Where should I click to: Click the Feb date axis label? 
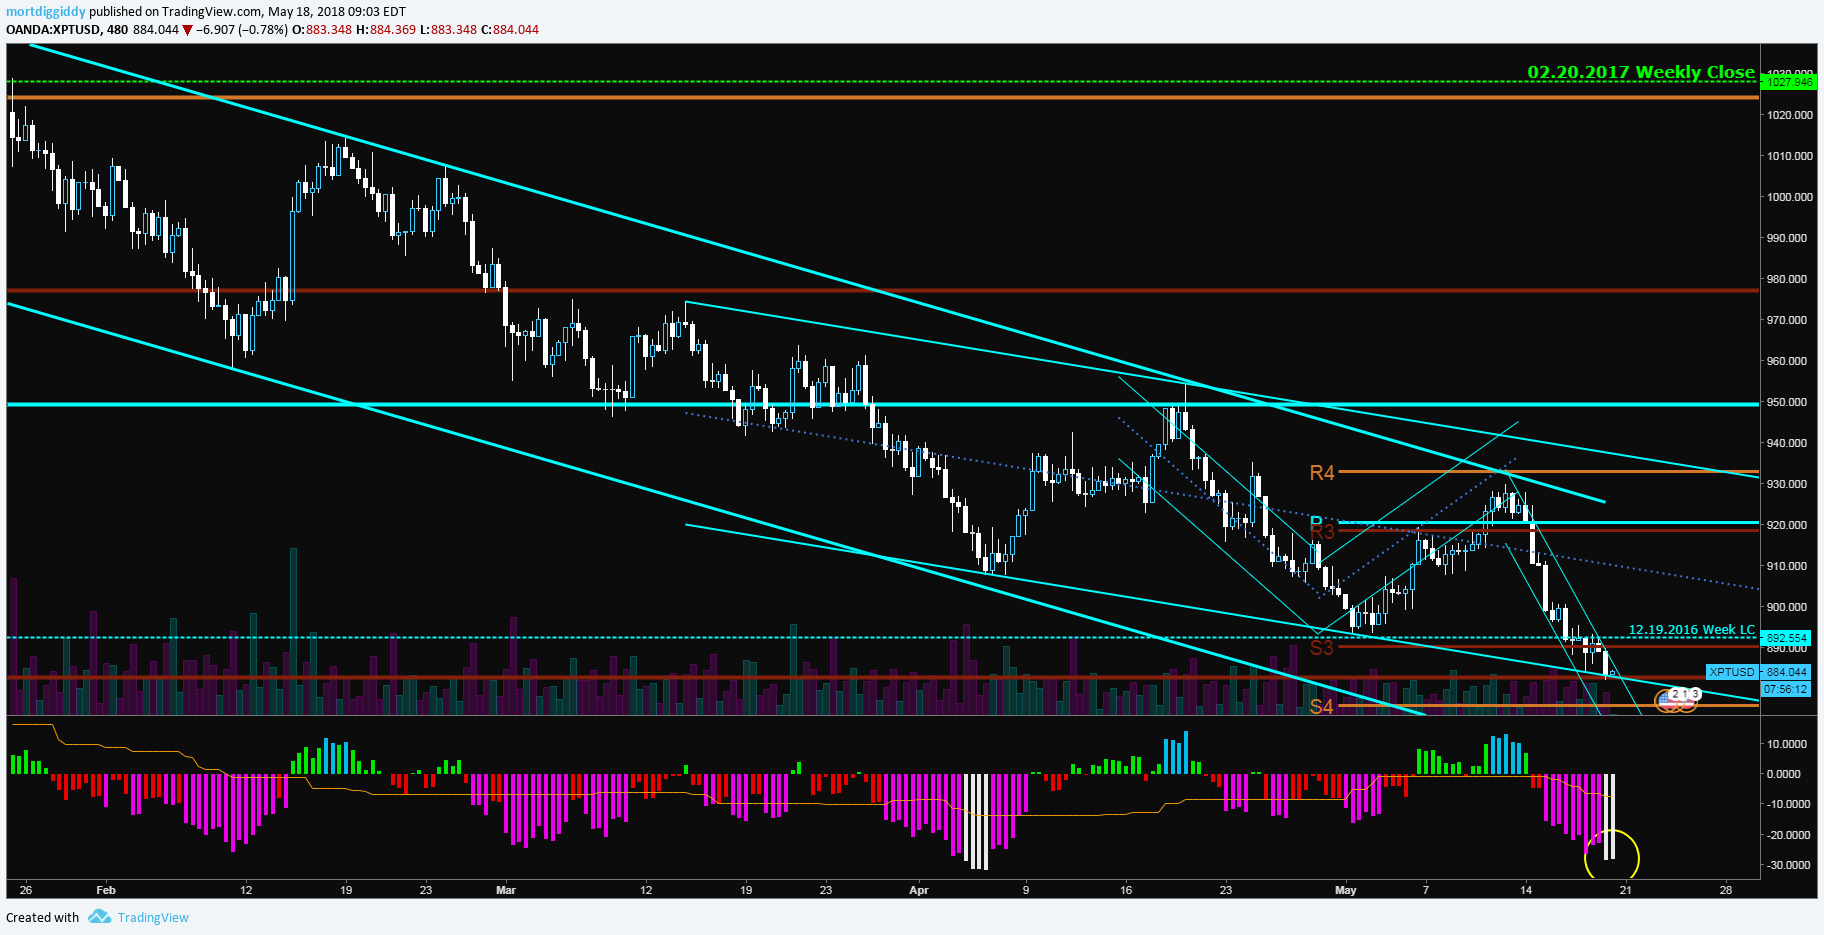coord(106,890)
